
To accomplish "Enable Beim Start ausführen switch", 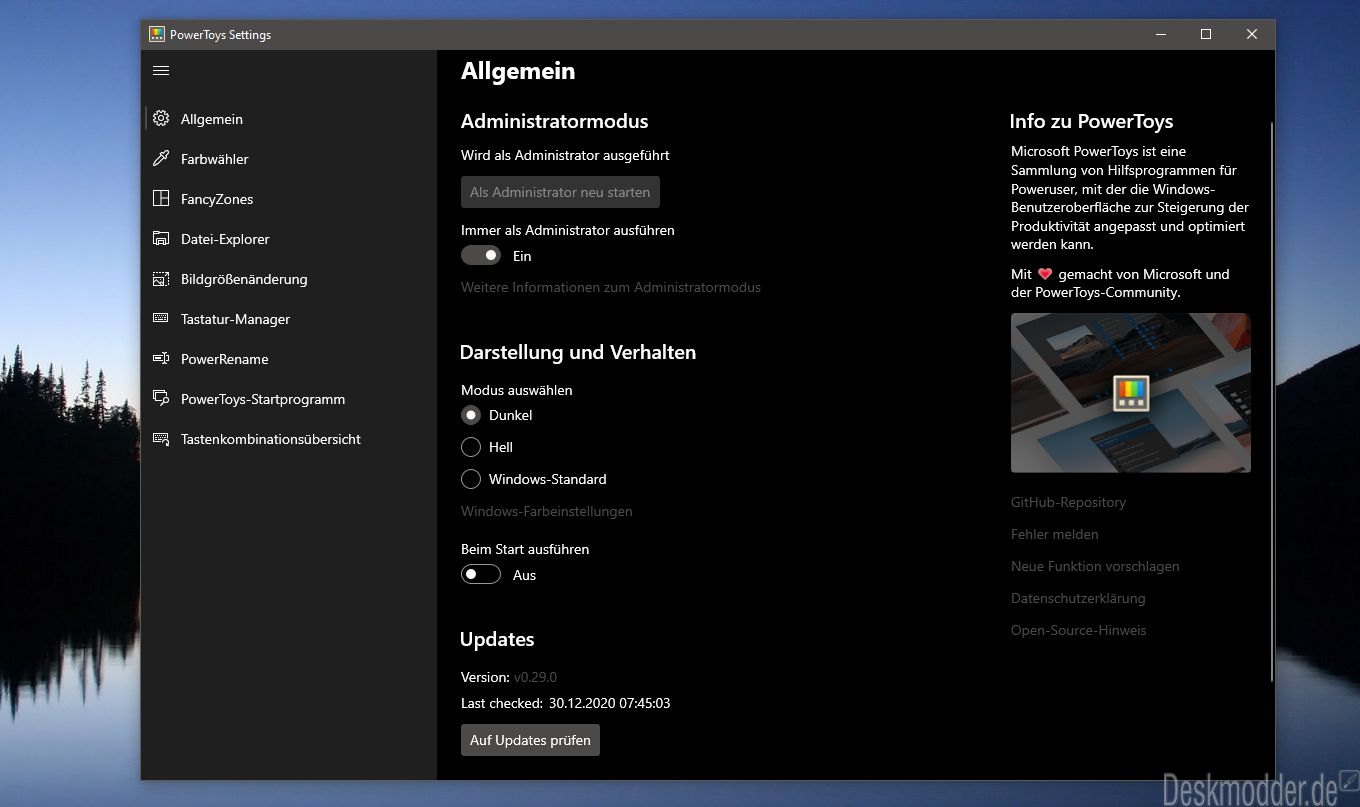I will point(481,575).
